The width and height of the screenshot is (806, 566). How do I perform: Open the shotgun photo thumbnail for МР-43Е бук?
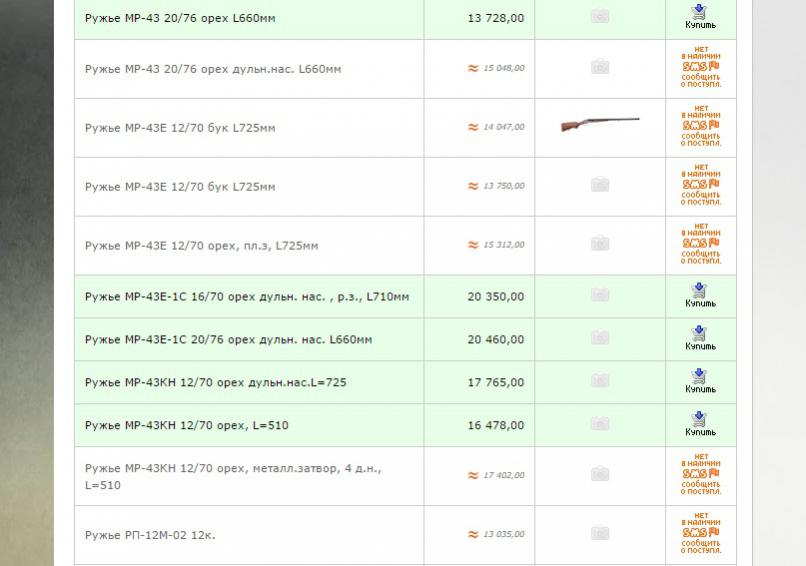tap(600, 124)
